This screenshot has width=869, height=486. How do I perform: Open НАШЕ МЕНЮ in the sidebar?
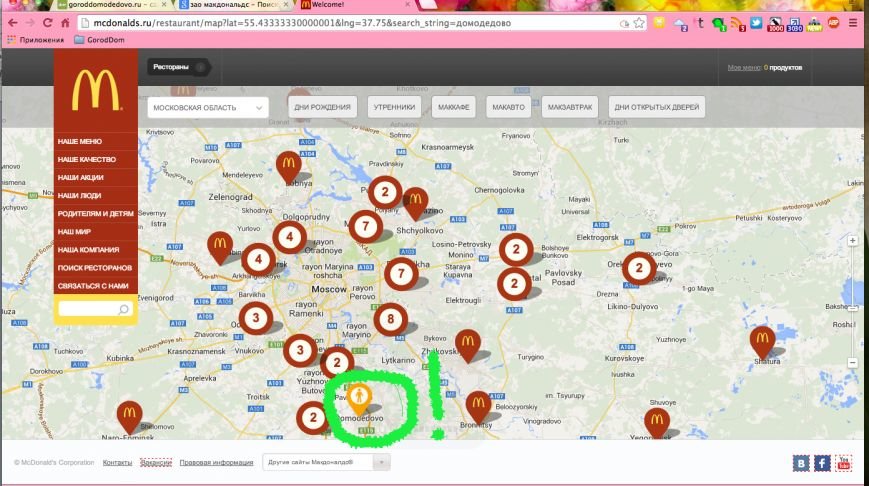tap(80, 141)
